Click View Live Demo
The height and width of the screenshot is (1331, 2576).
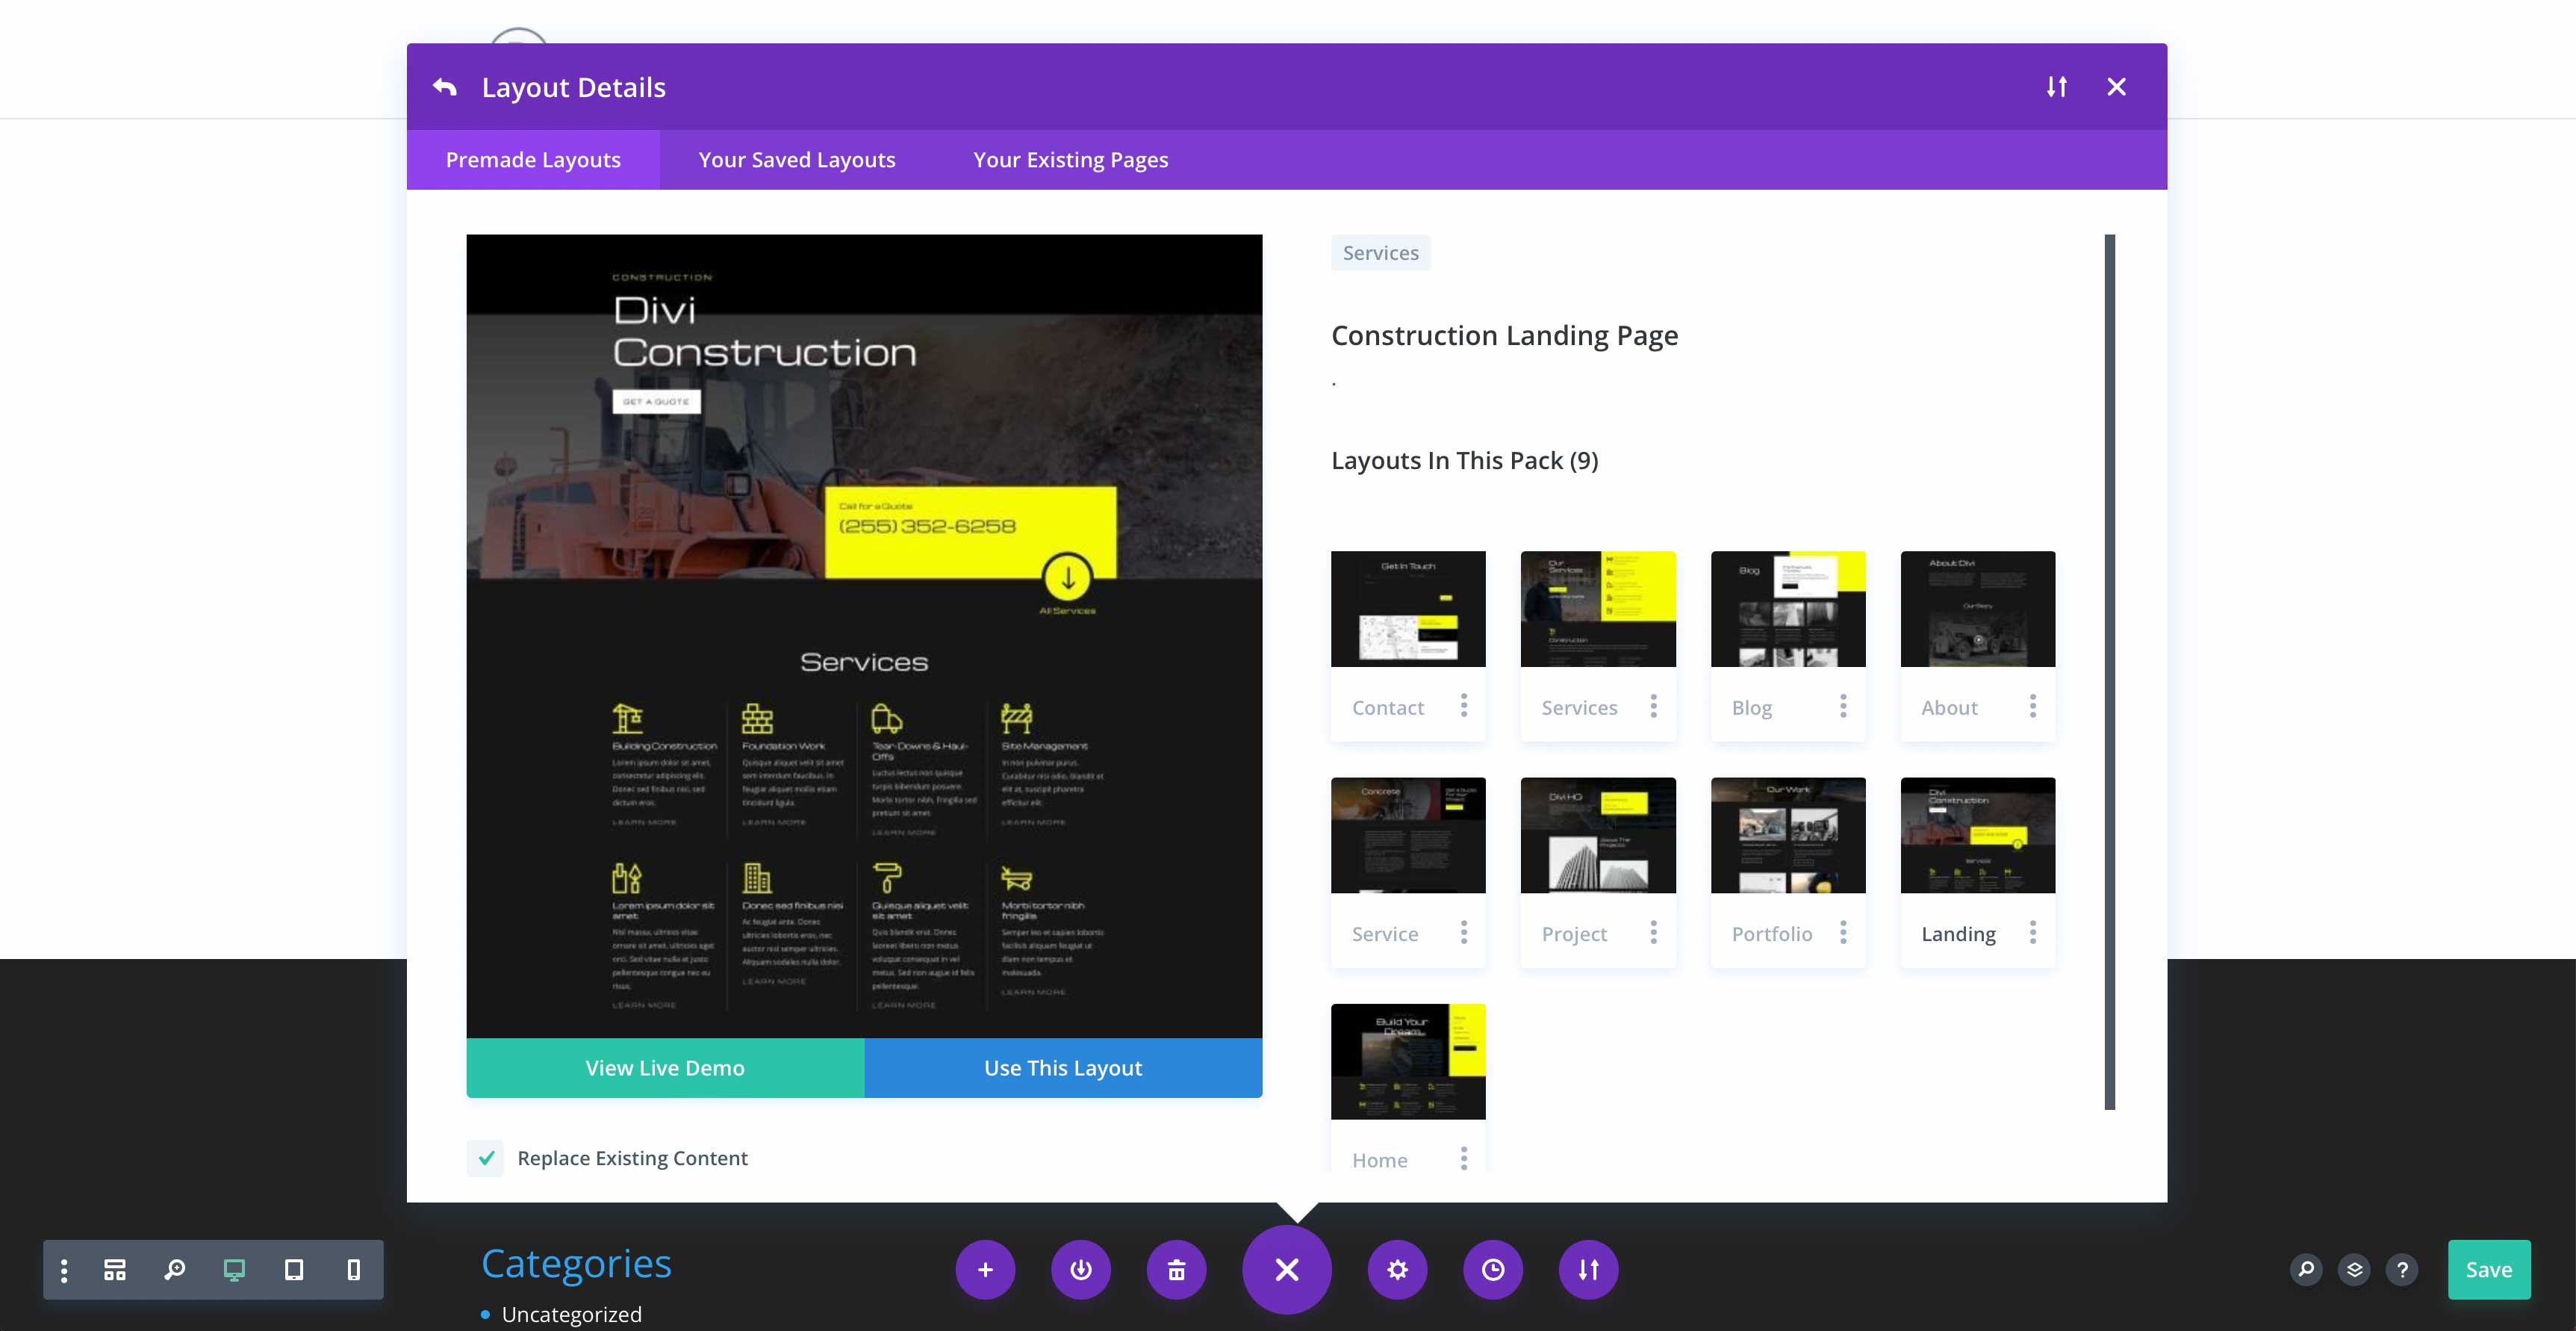click(664, 1067)
